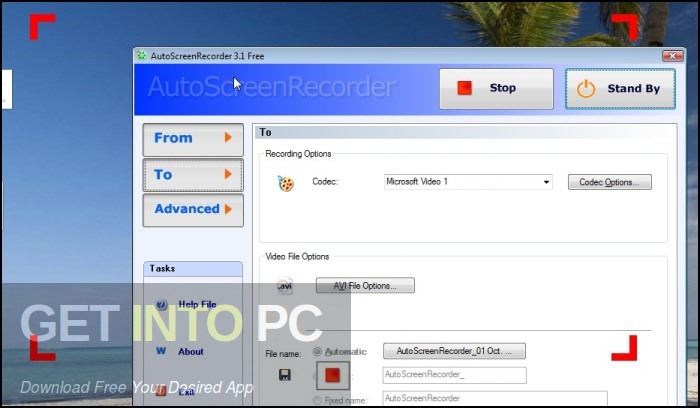Expand the Codec dropdown list
Image resolution: width=700 pixels, height=408 pixels.
pos(546,182)
